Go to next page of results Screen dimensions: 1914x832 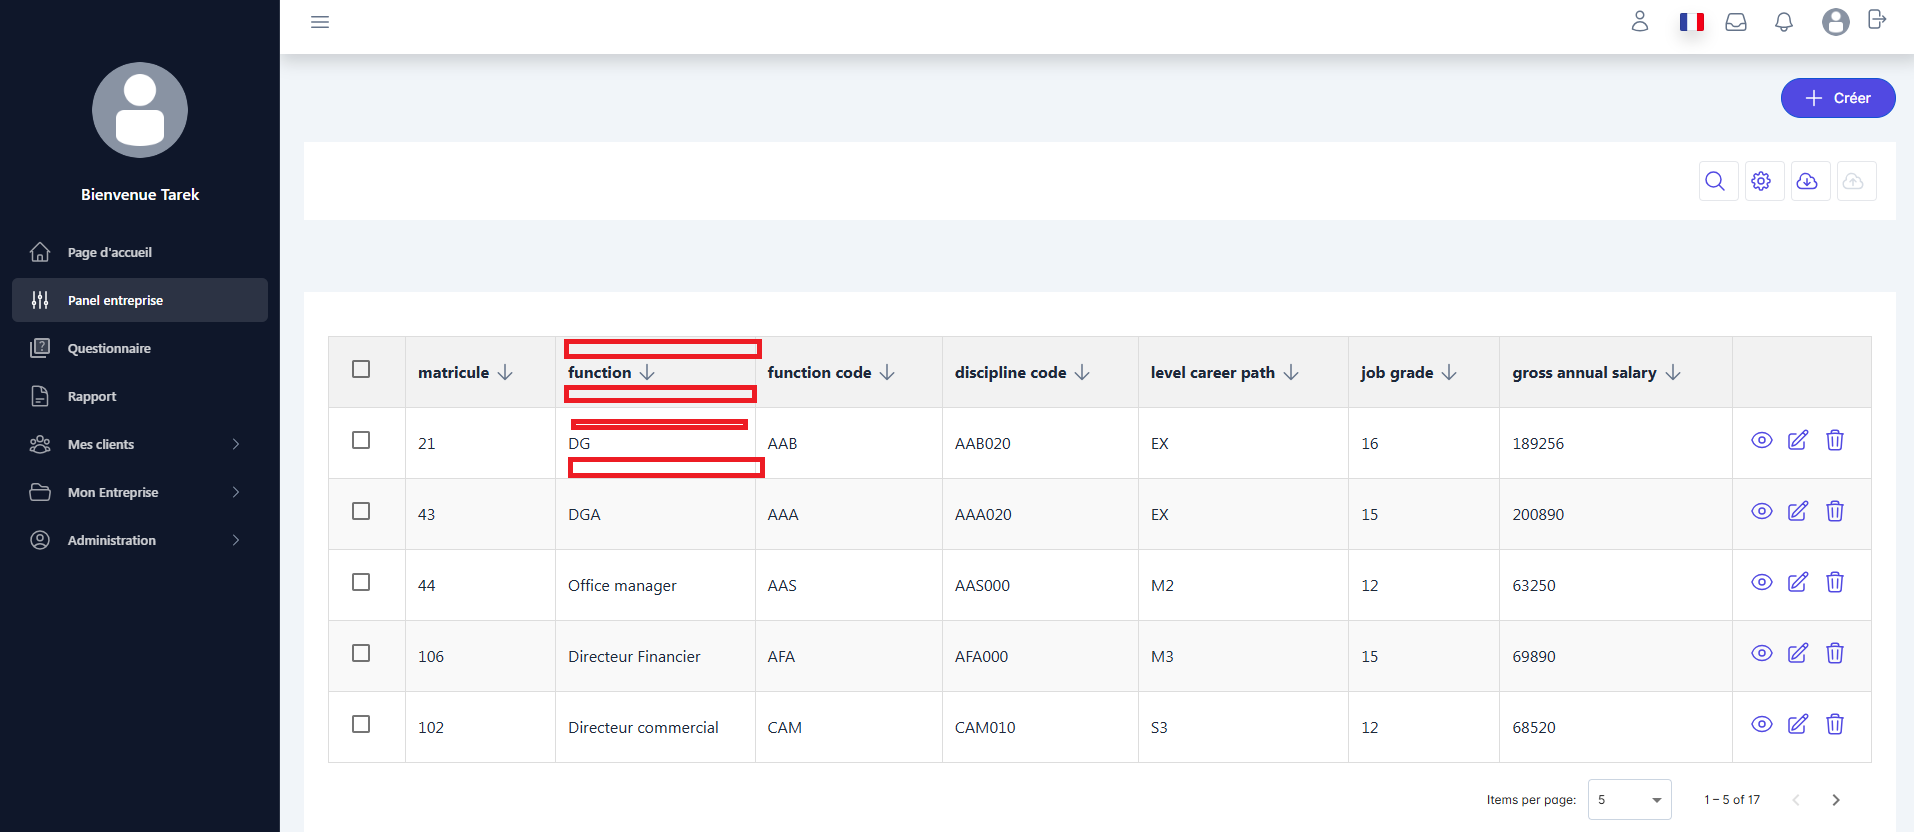coord(1836,800)
